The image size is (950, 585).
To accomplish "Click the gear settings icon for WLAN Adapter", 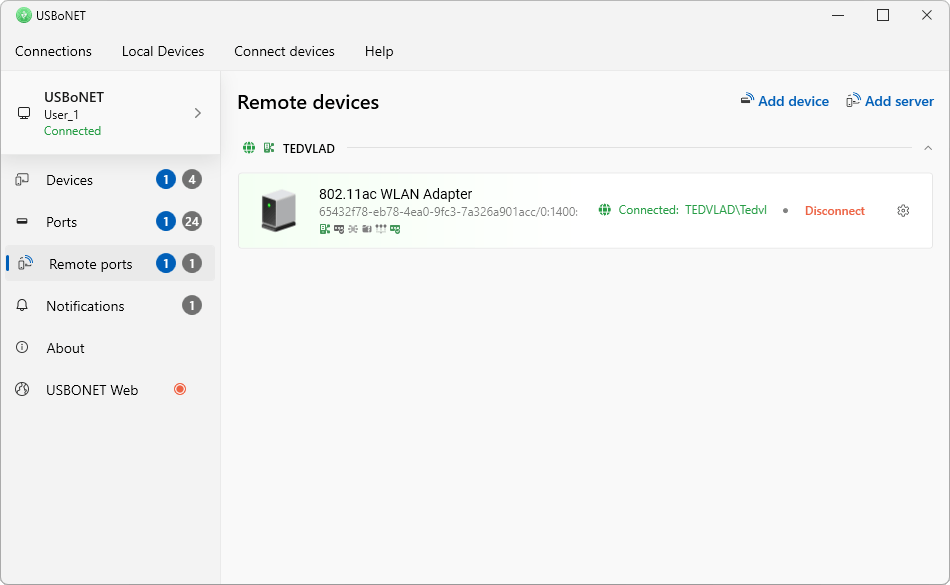I will [903, 211].
